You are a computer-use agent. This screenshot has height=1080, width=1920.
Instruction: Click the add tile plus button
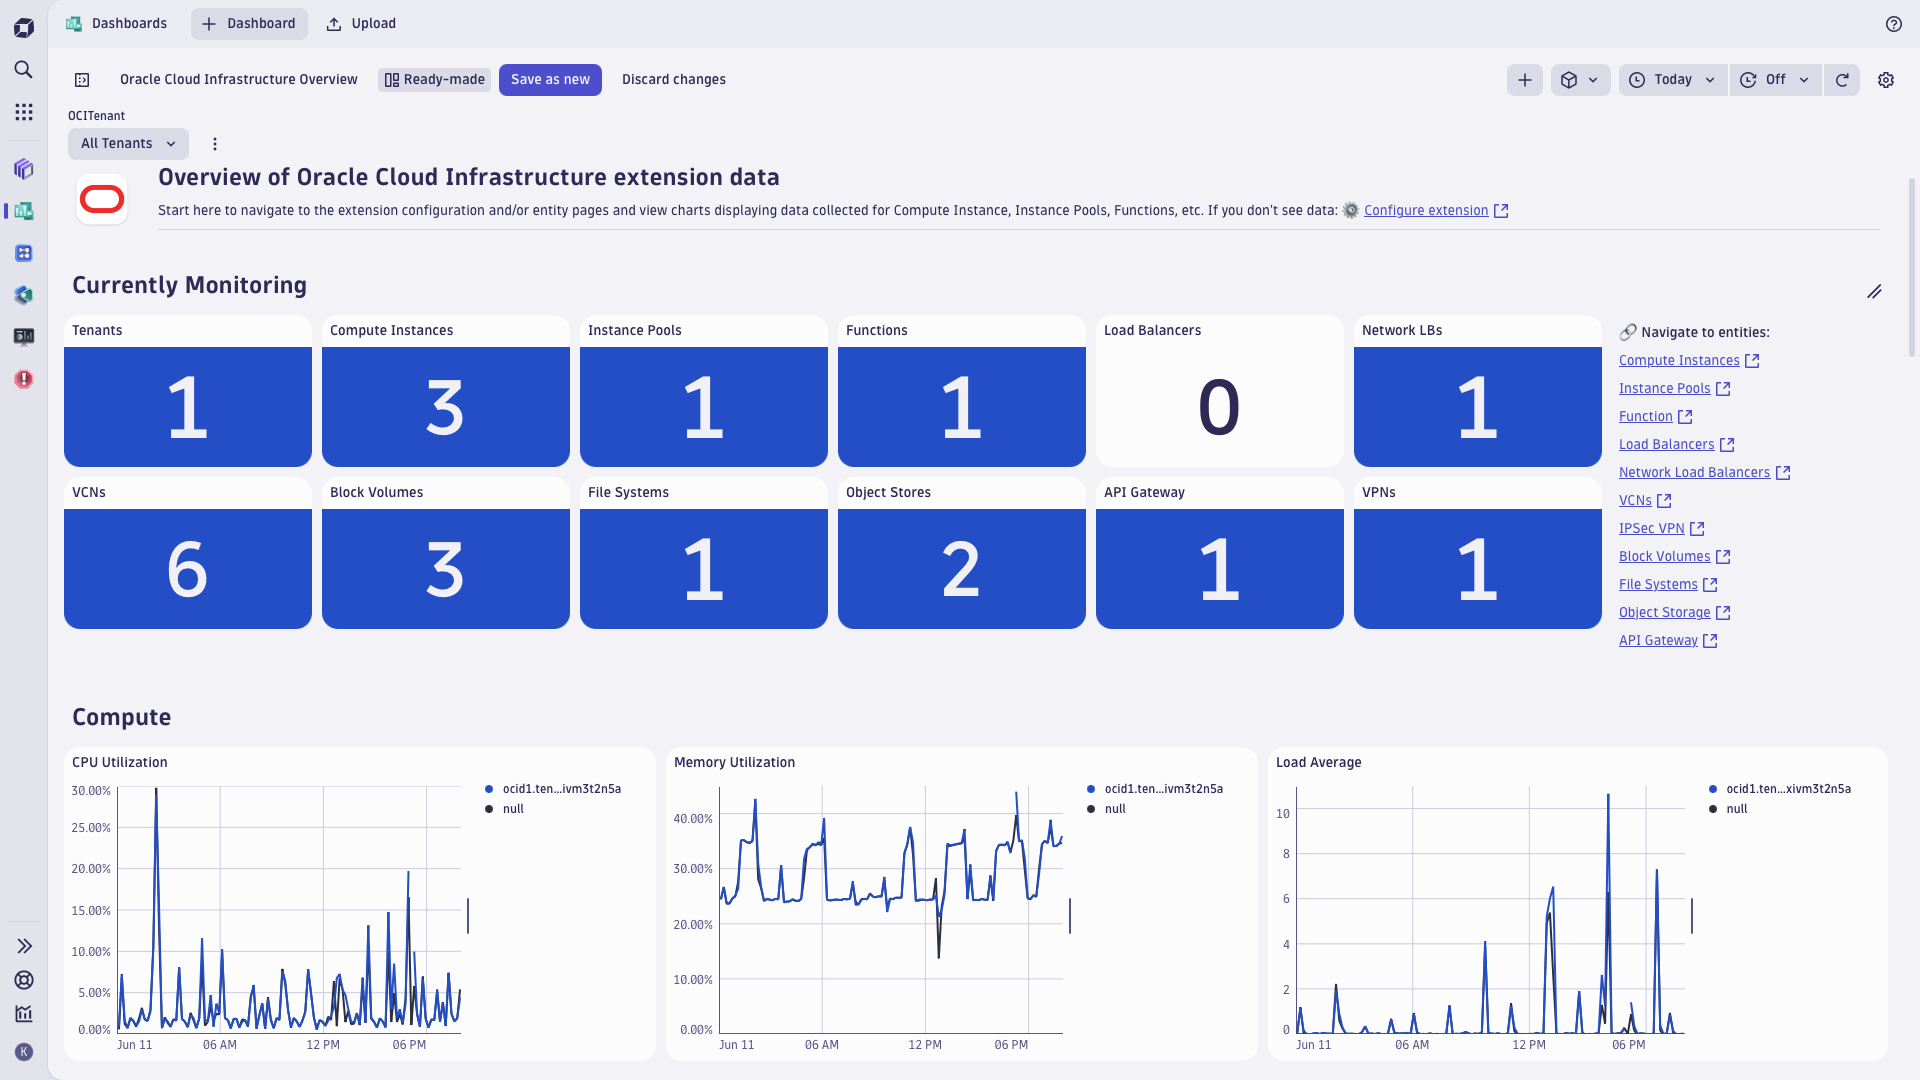click(x=1525, y=80)
